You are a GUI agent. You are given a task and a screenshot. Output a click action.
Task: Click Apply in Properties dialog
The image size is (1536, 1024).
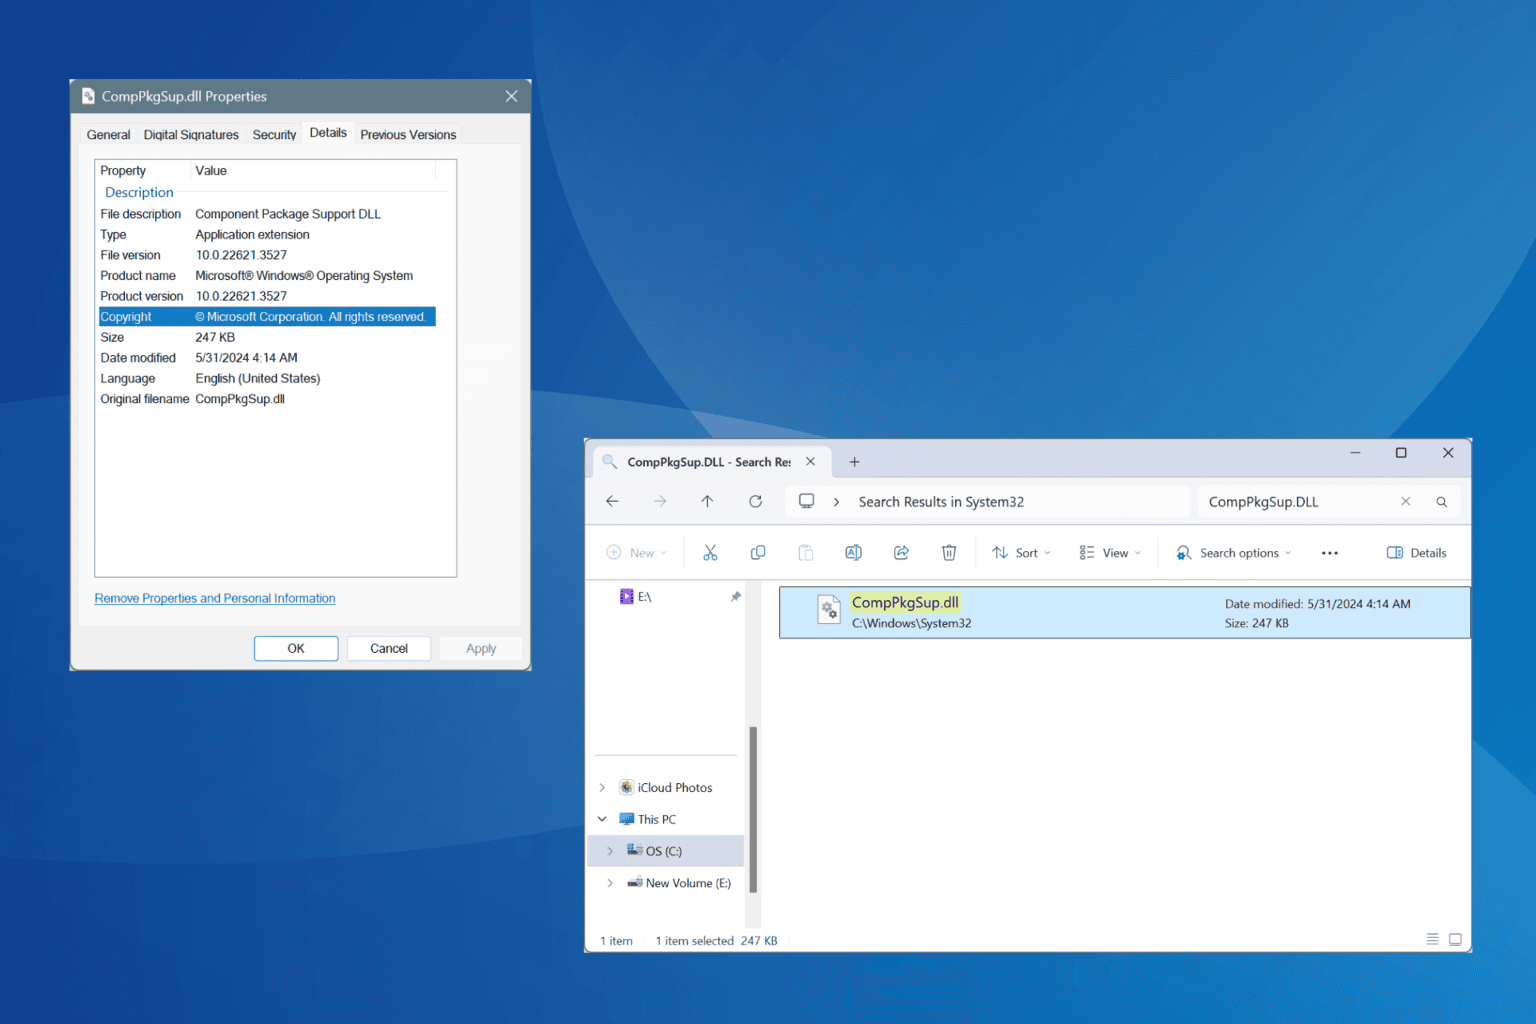click(481, 649)
